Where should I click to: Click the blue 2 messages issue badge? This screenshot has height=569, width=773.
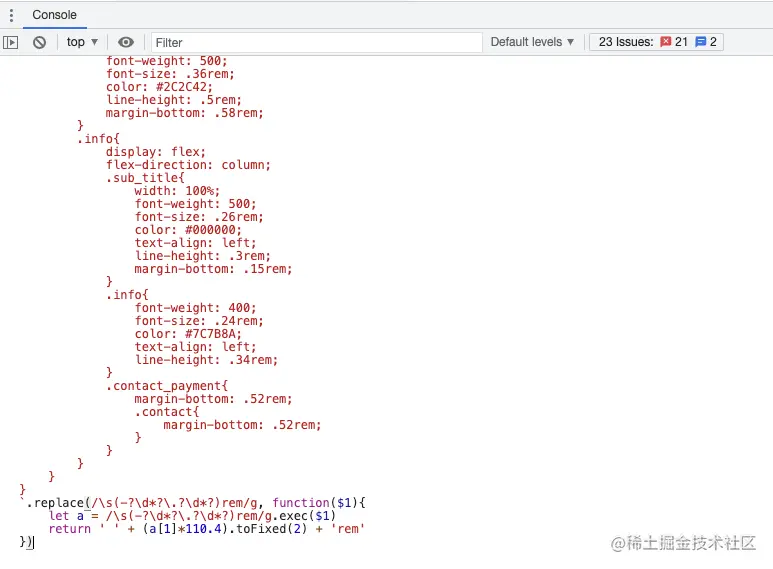coord(706,42)
